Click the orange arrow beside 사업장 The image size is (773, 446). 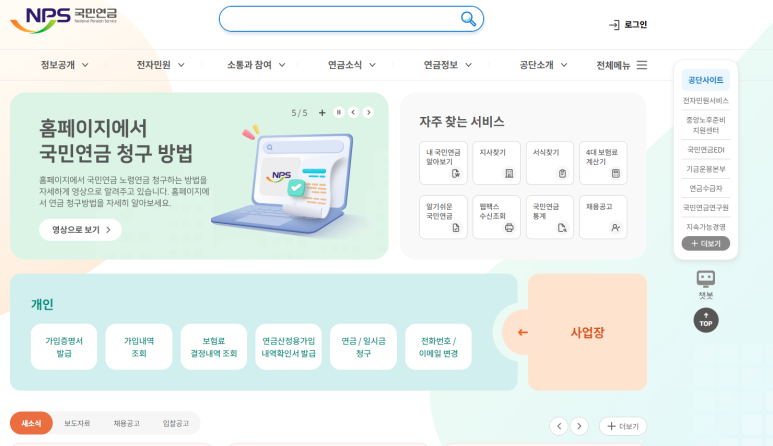(523, 333)
